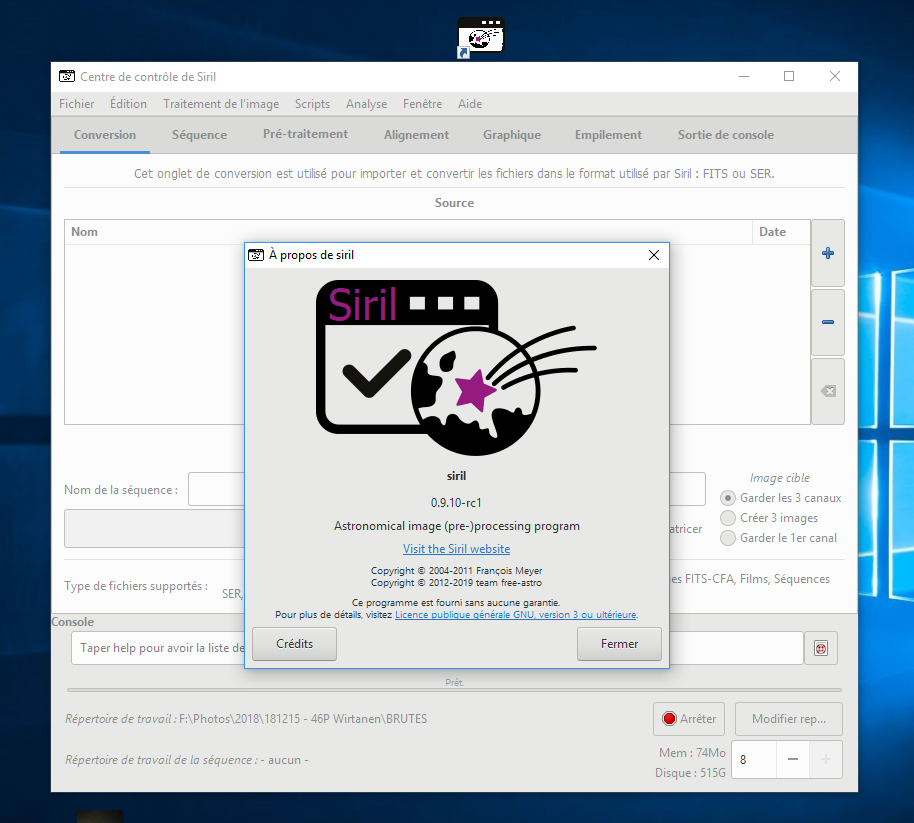The width and height of the screenshot is (914, 823).
Task: Maximize the Centre de contrôle window
Action: click(789, 76)
